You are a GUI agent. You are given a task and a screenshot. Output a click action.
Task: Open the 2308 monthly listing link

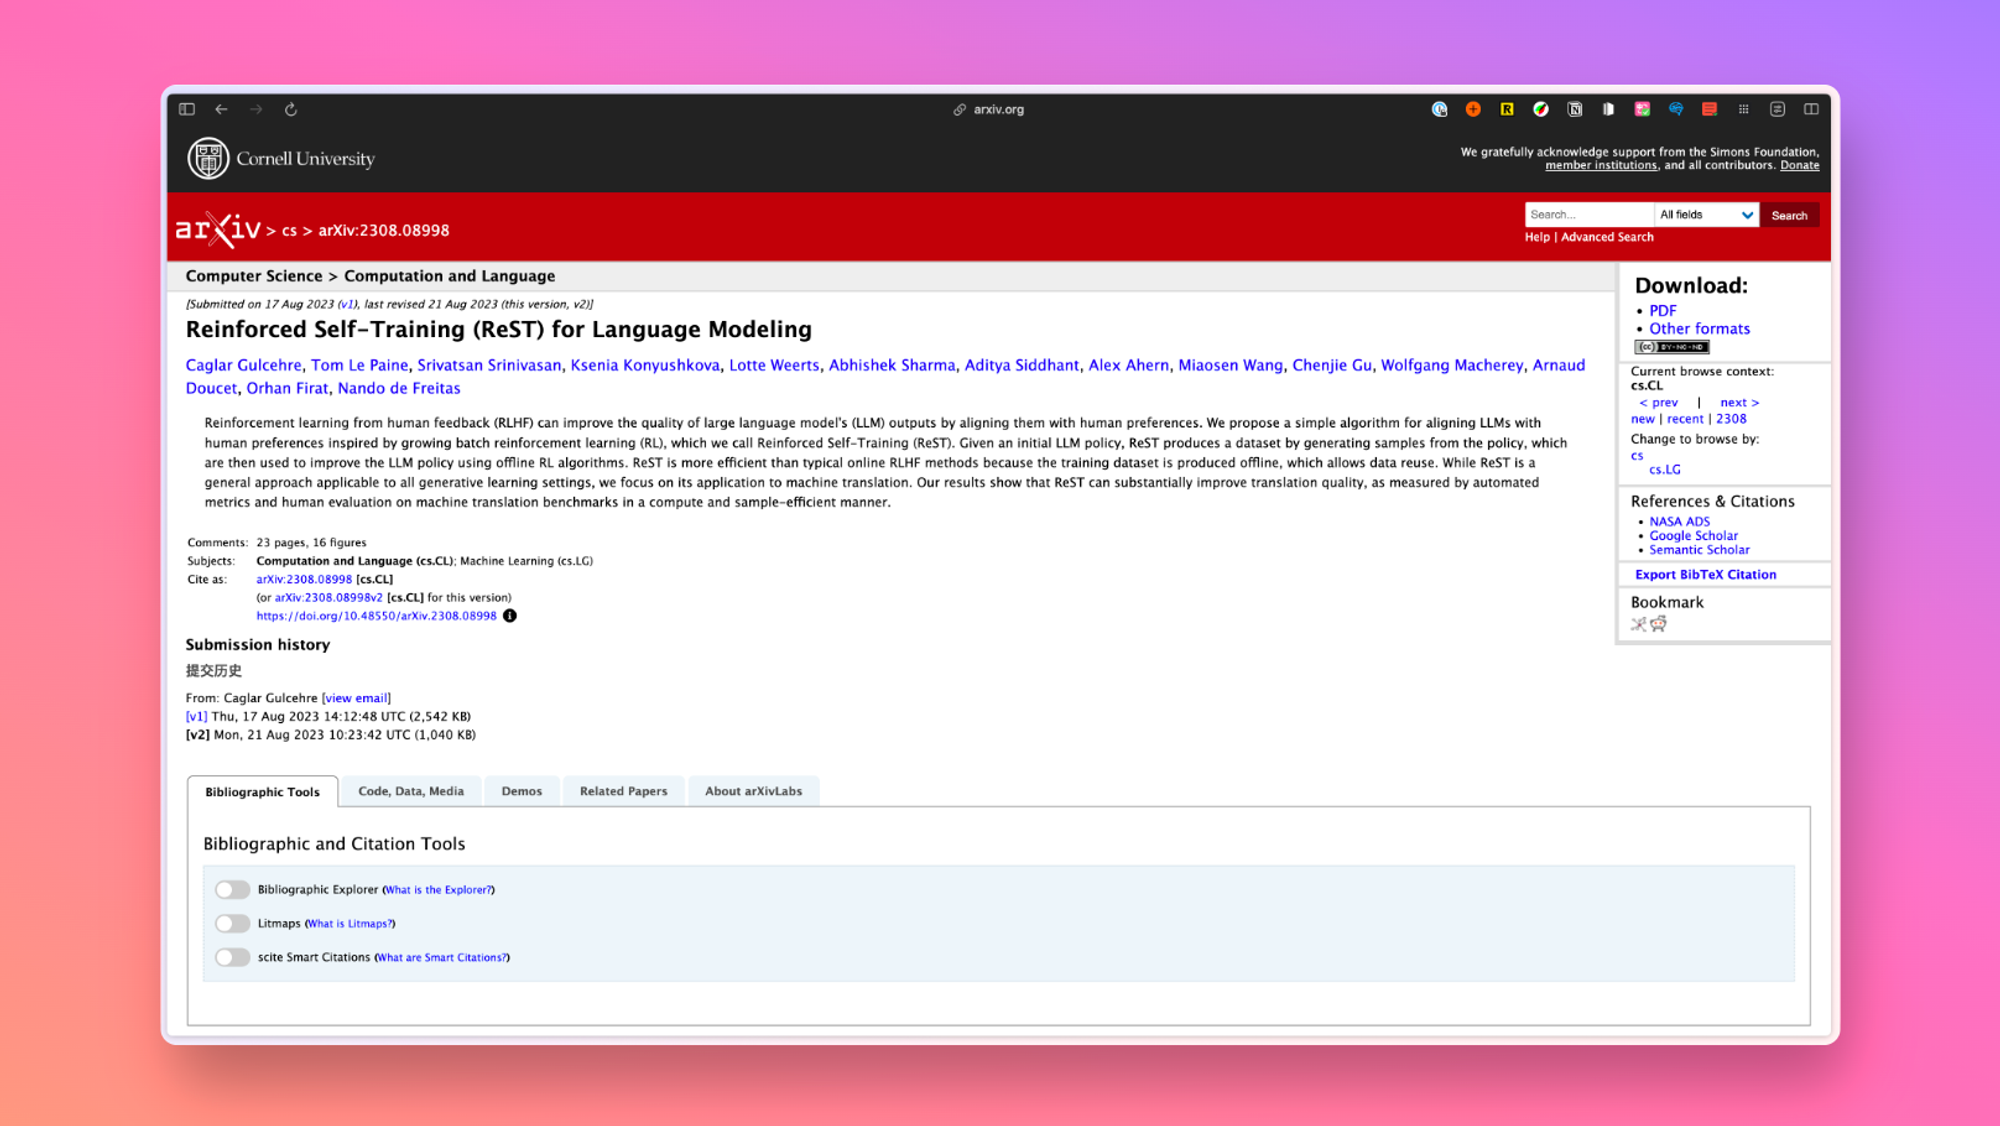pyautogui.click(x=1731, y=419)
